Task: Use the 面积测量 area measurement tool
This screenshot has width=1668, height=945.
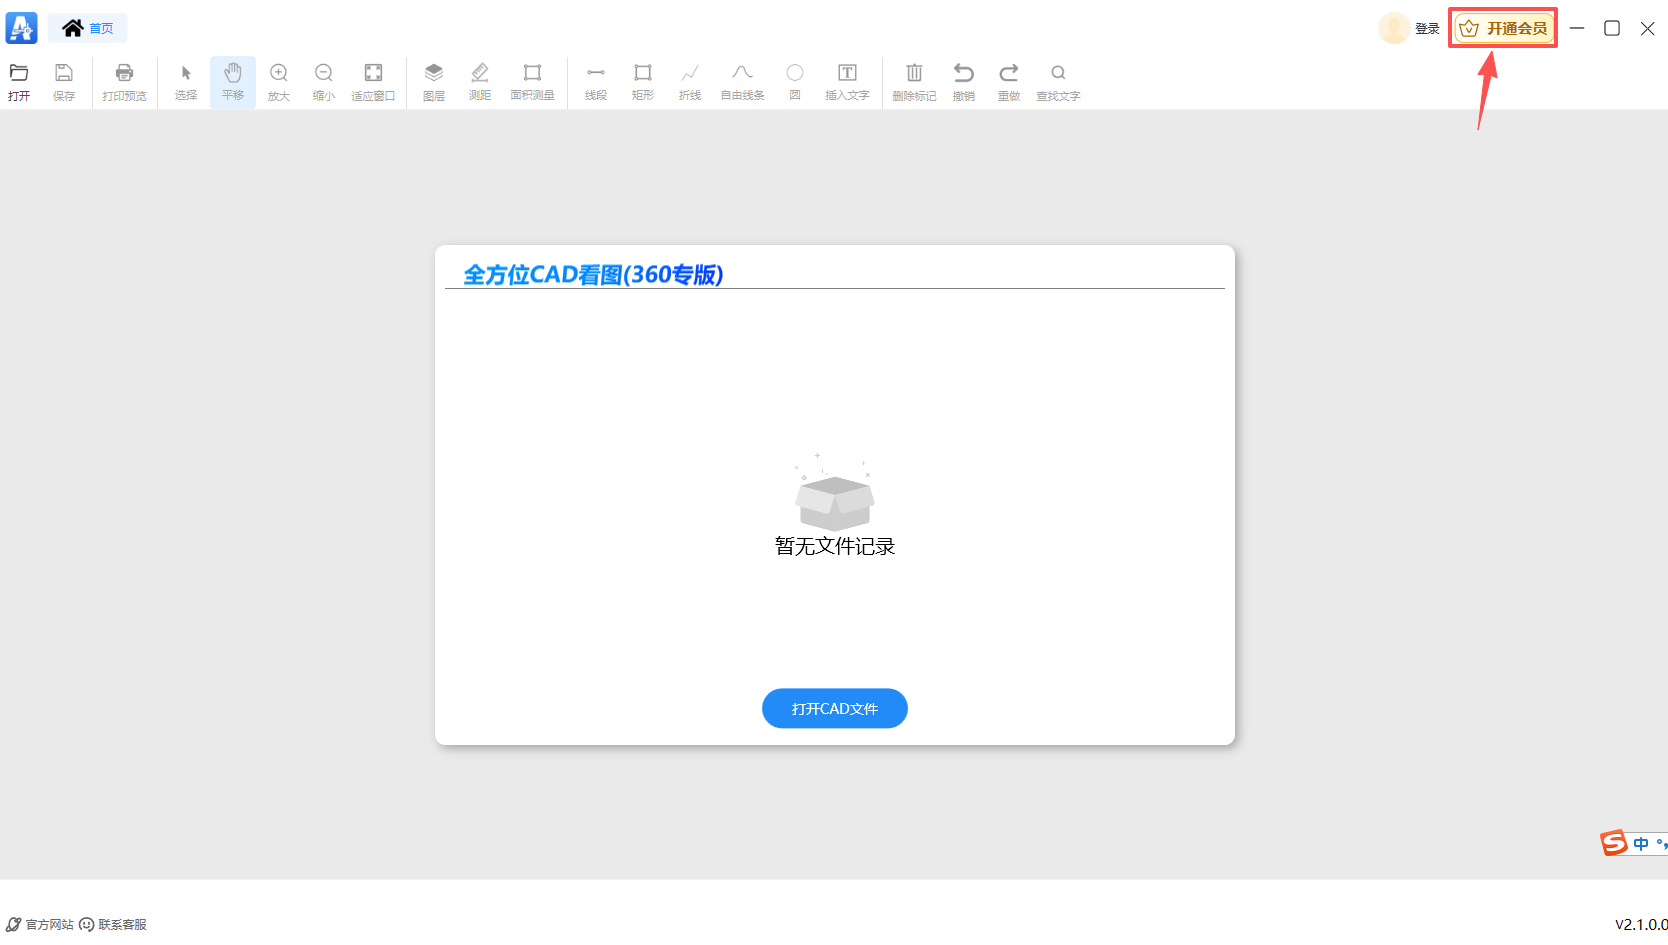Action: (532, 82)
